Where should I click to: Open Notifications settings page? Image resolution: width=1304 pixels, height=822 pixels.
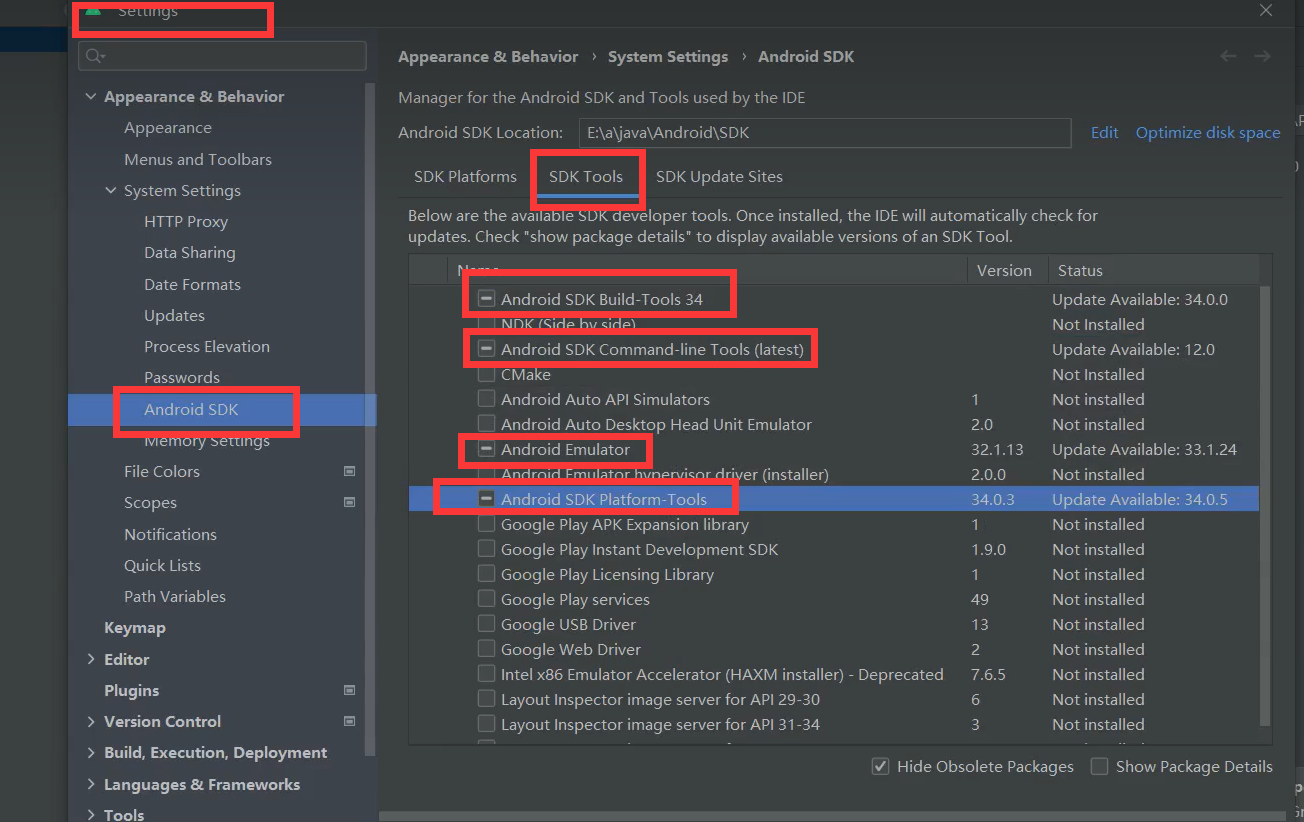[x=170, y=534]
